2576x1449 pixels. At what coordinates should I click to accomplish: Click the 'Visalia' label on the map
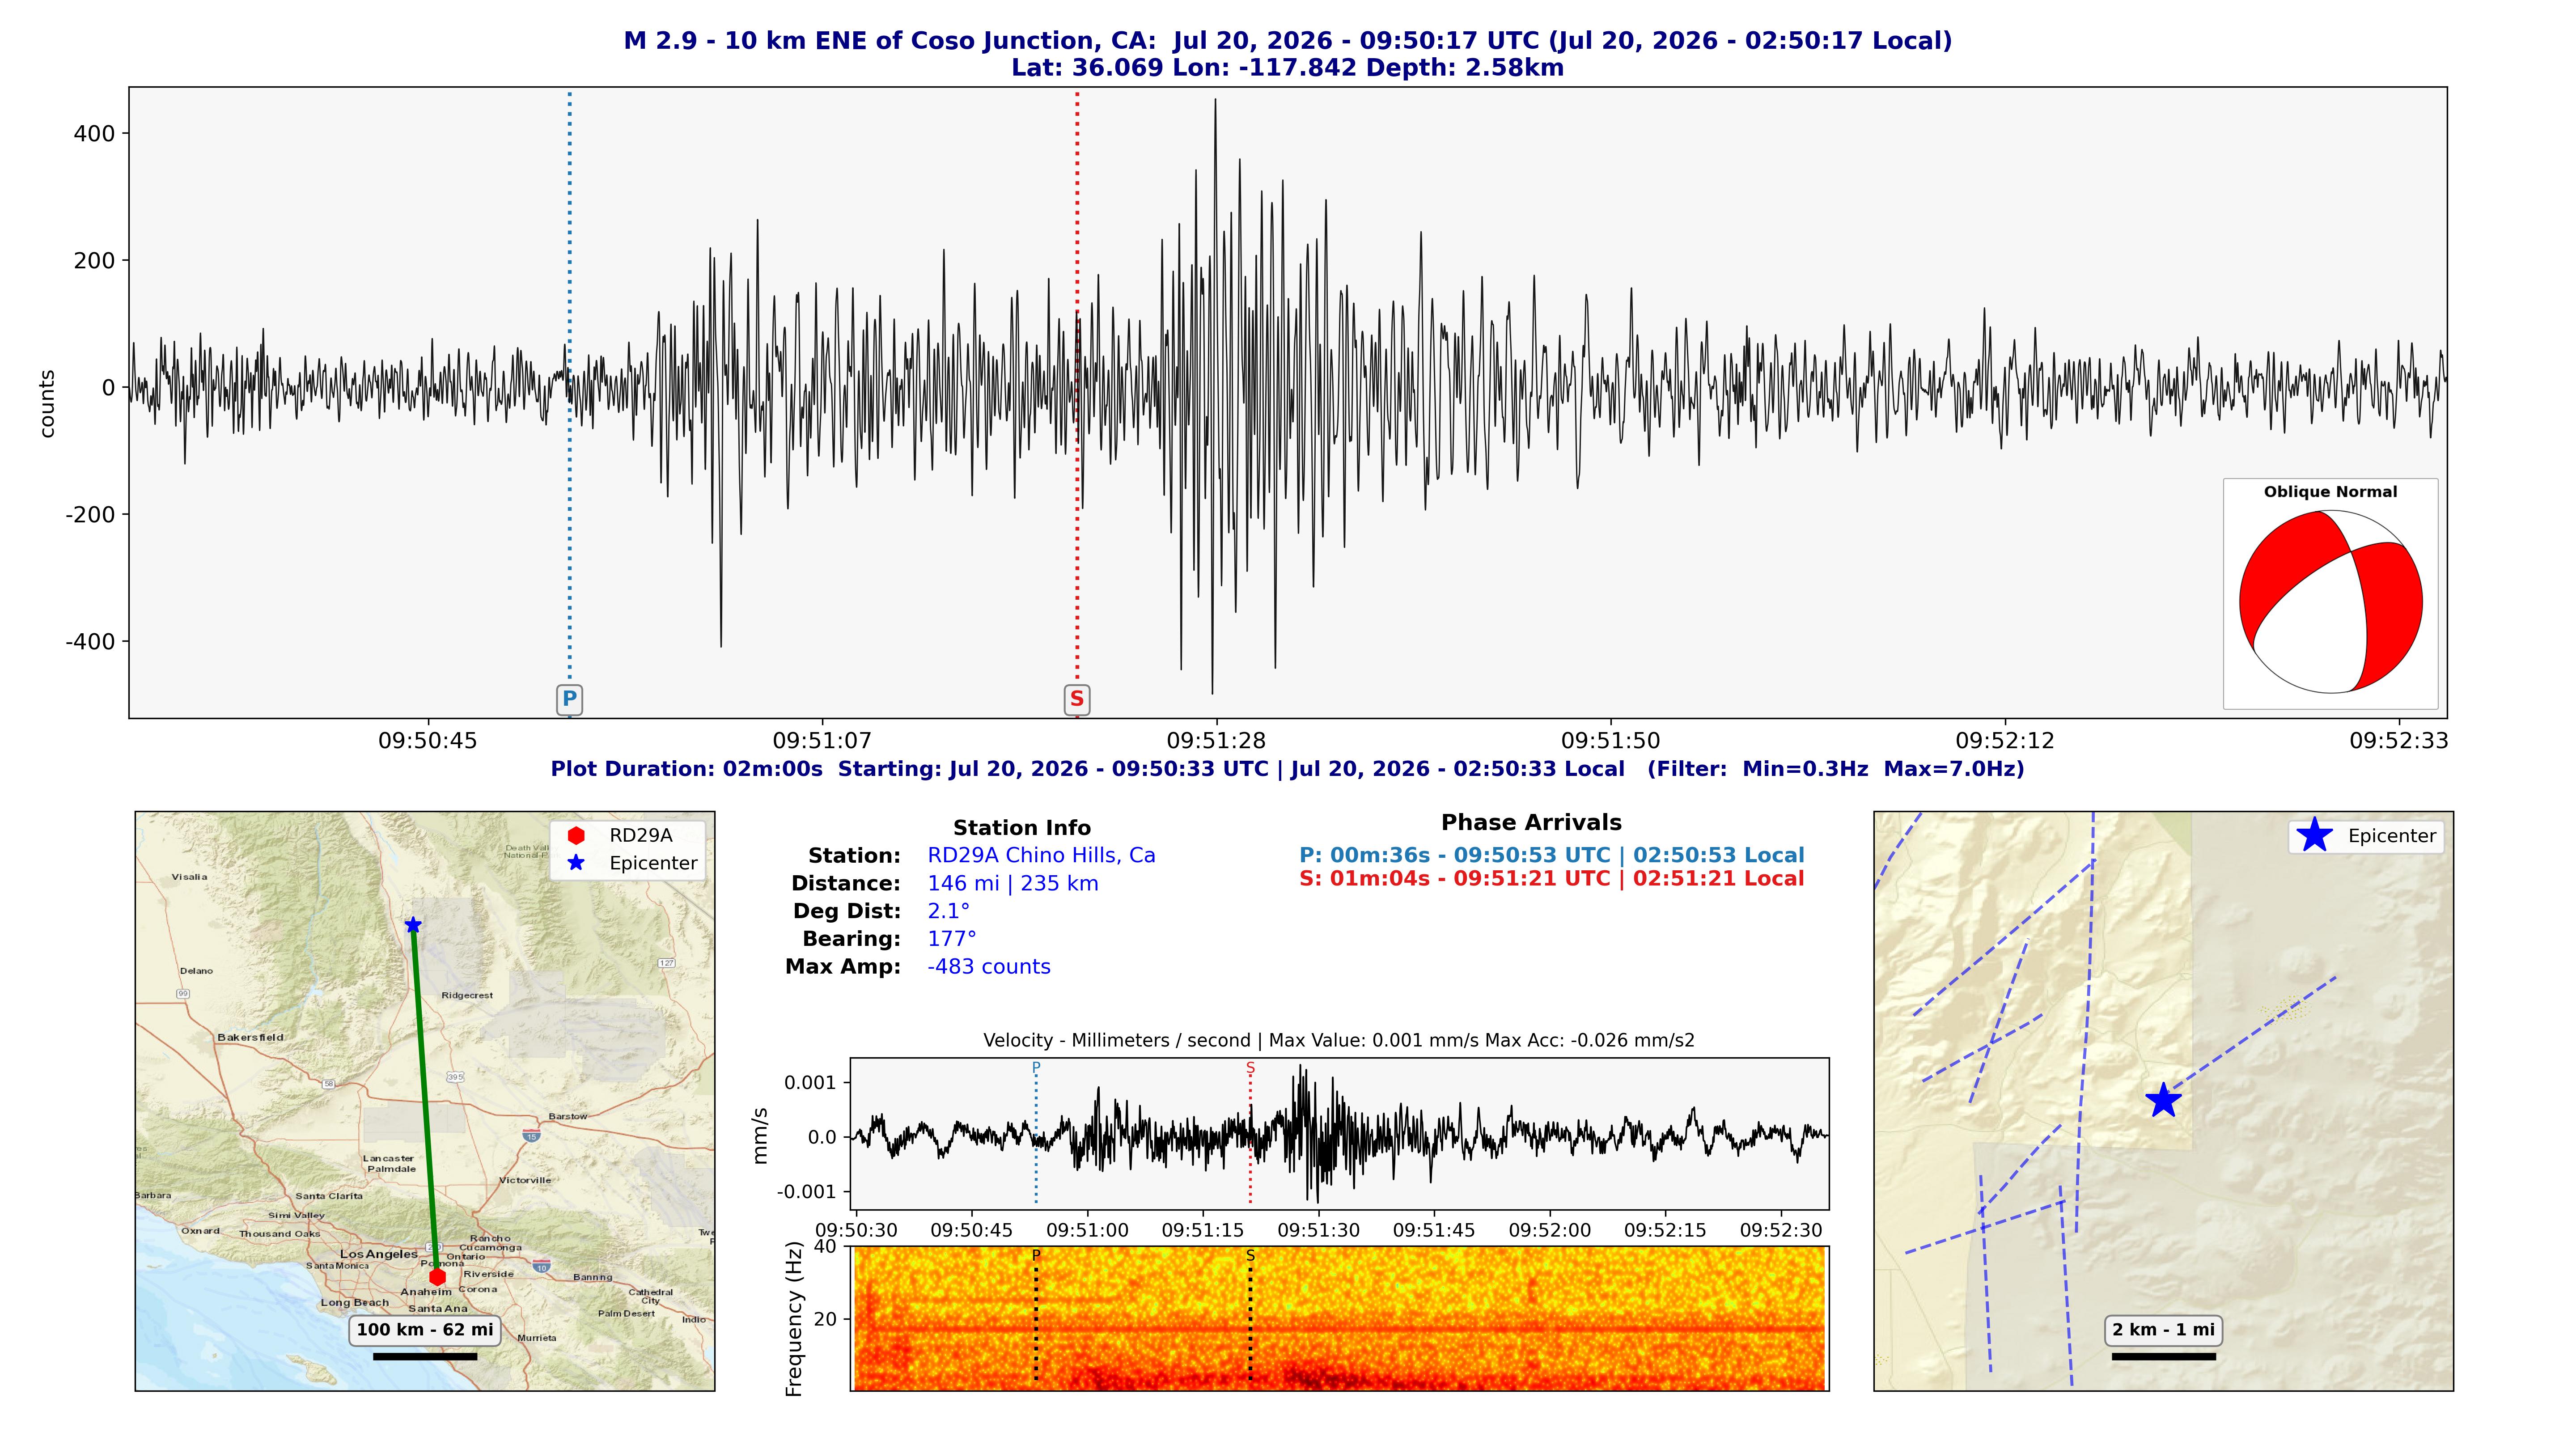click(190, 877)
